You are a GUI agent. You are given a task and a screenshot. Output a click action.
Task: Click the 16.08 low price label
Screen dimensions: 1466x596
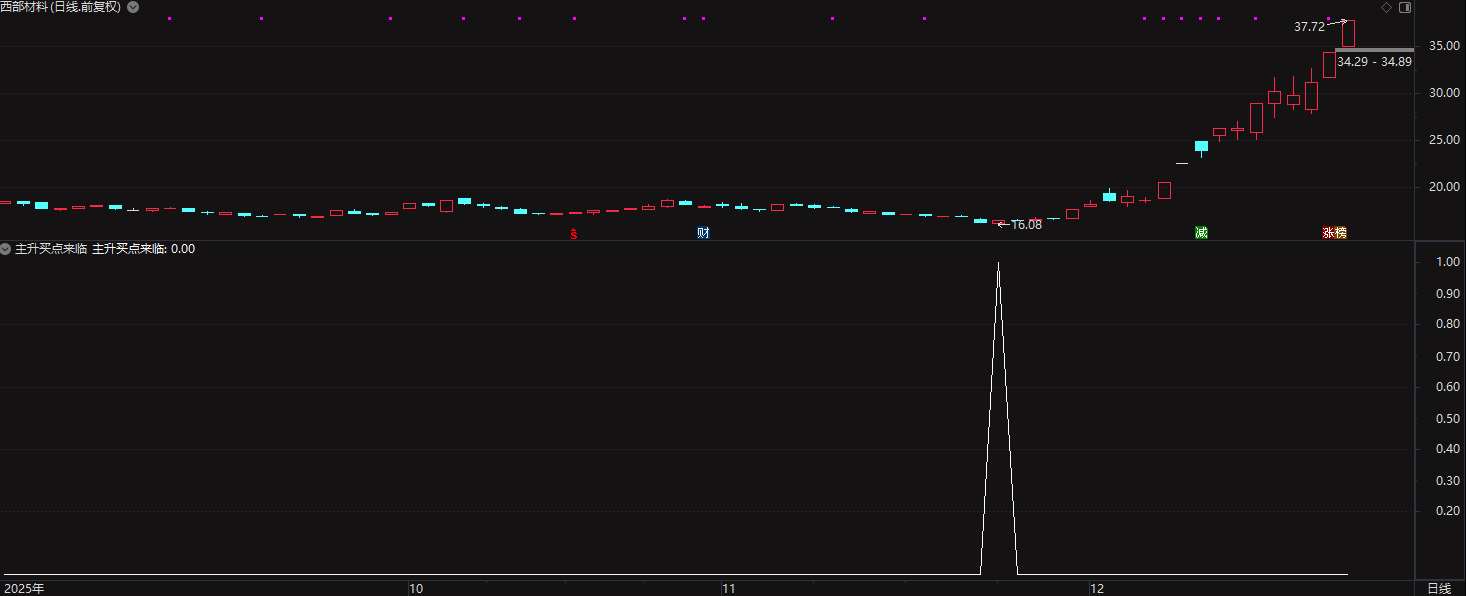tap(1027, 225)
